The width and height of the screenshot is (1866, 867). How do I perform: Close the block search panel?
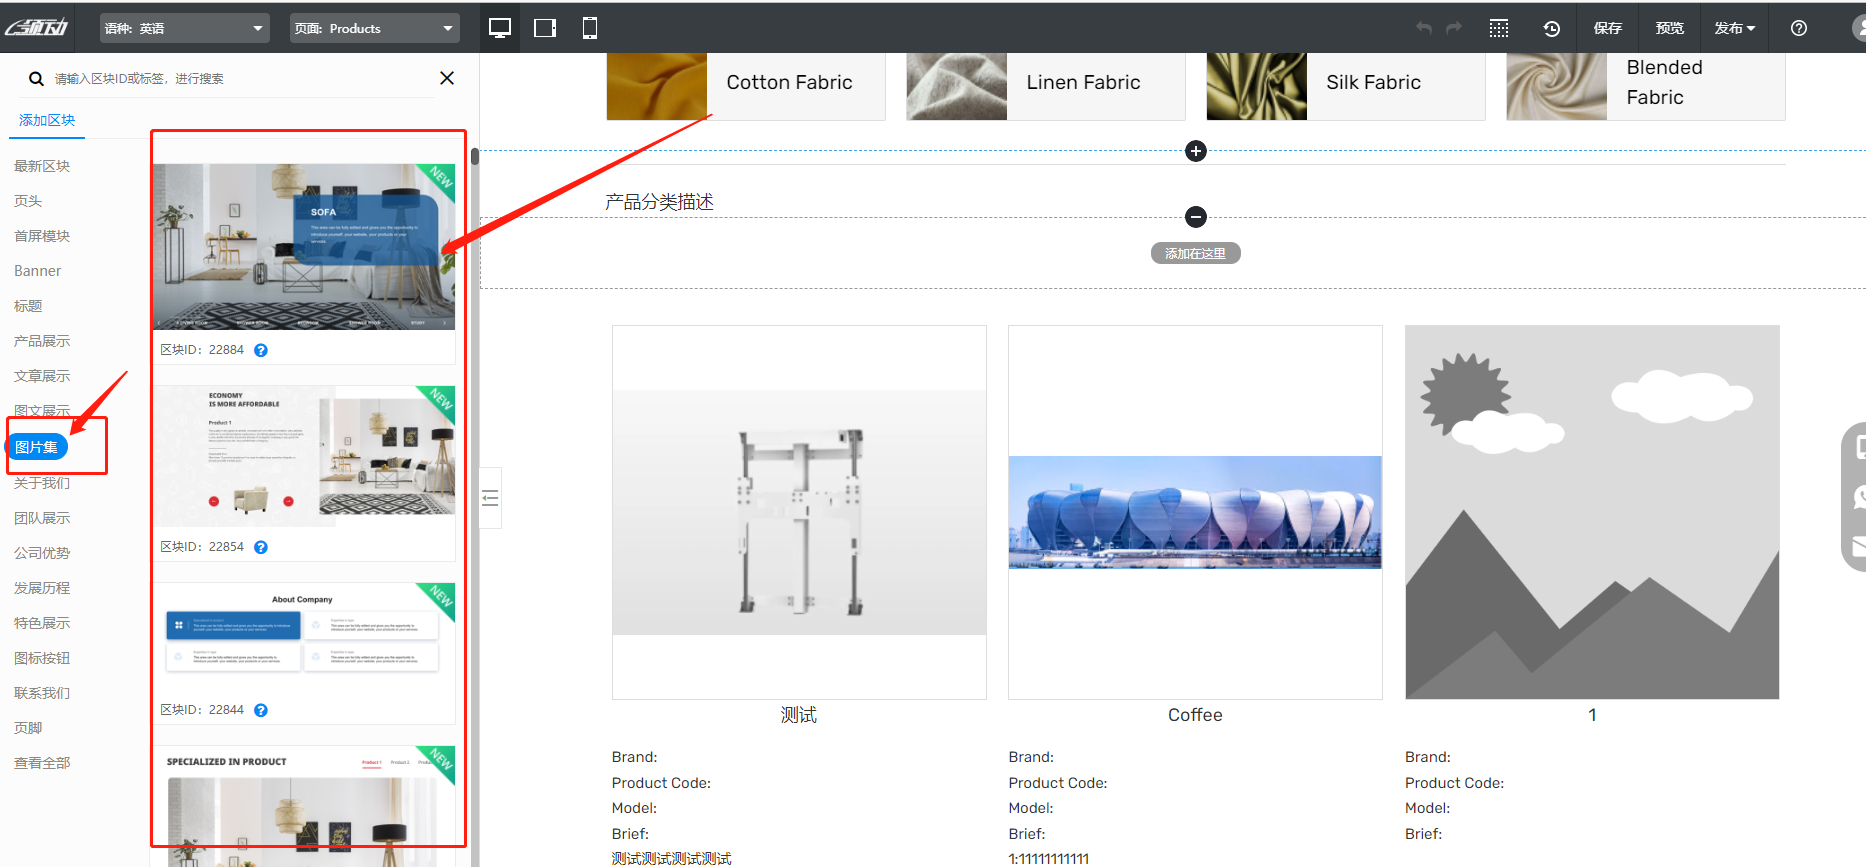pos(447,78)
